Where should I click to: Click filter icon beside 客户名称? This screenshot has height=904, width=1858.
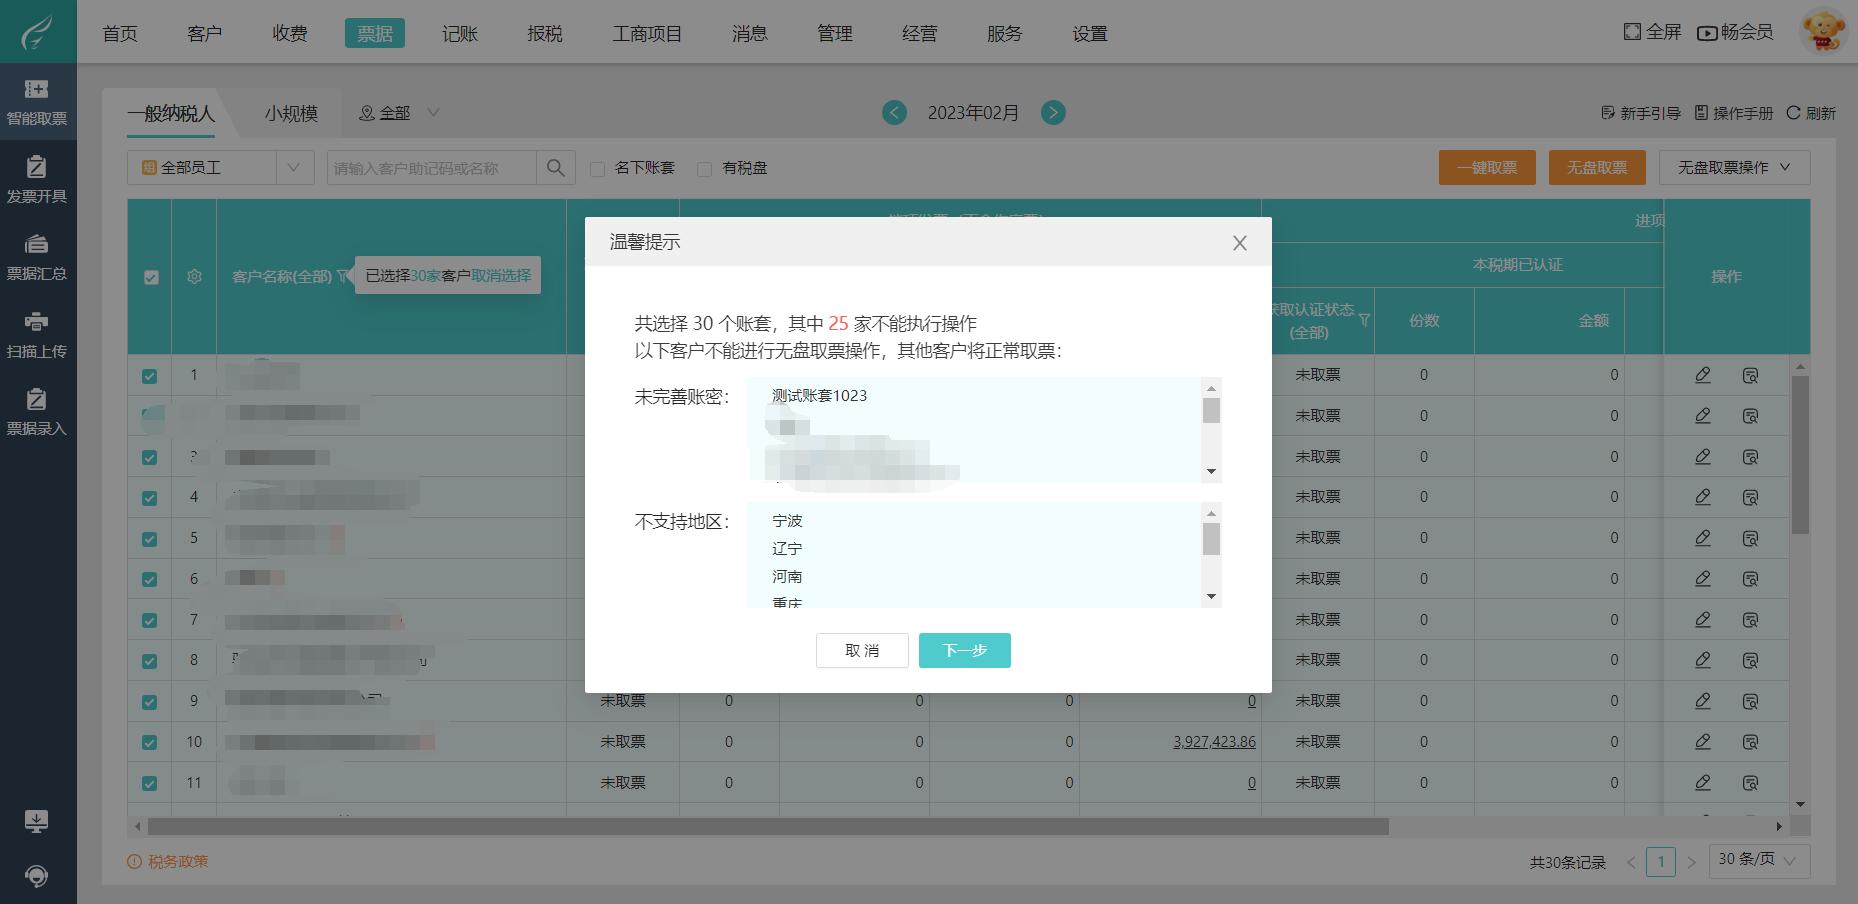point(342,277)
